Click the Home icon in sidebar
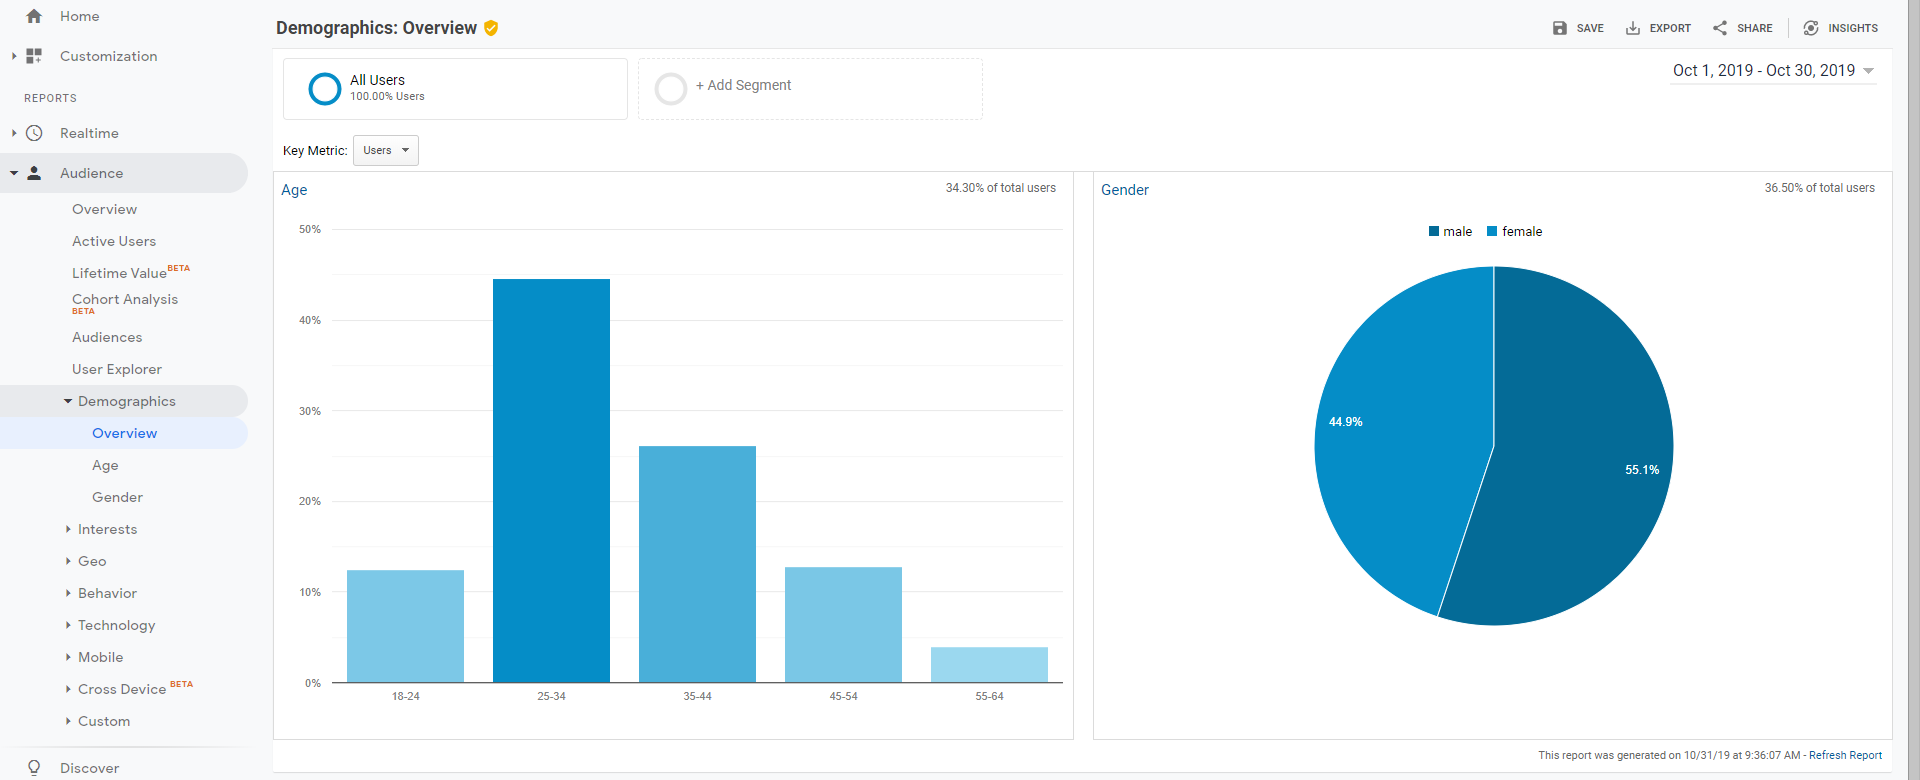The height and width of the screenshot is (780, 1920). pos(34,16)
